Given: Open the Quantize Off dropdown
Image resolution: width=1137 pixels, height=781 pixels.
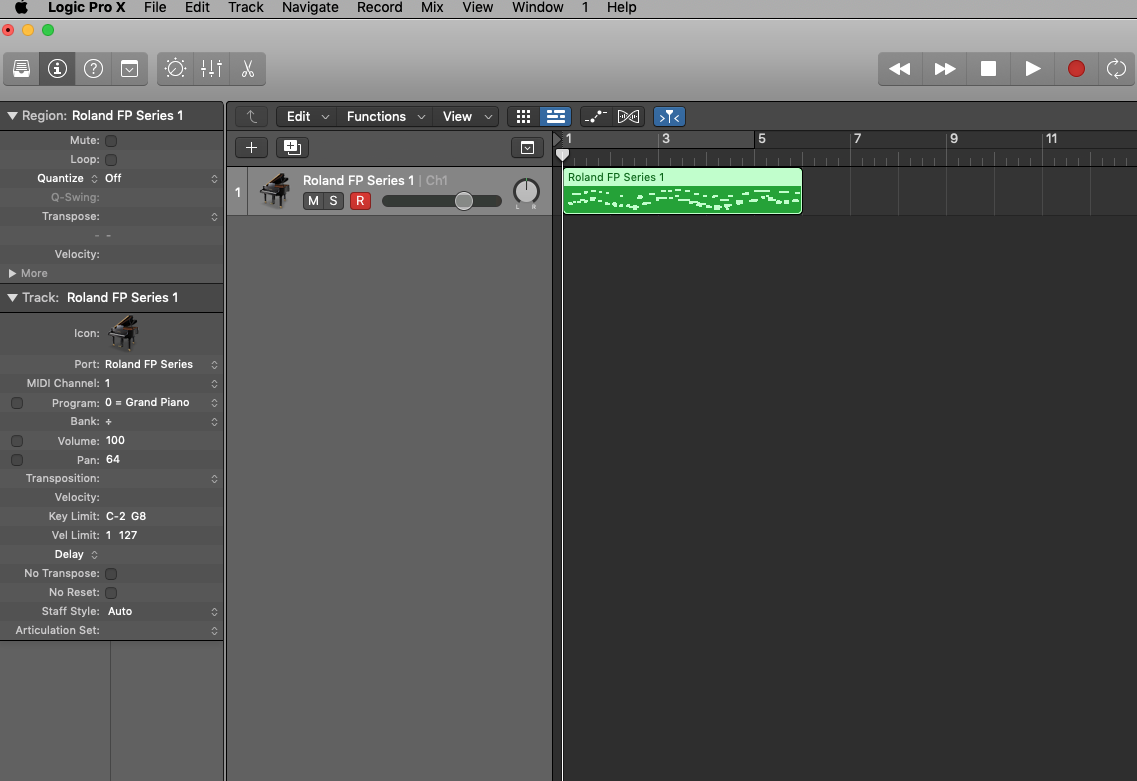Looking at the screenshot, I should point(162,178).
